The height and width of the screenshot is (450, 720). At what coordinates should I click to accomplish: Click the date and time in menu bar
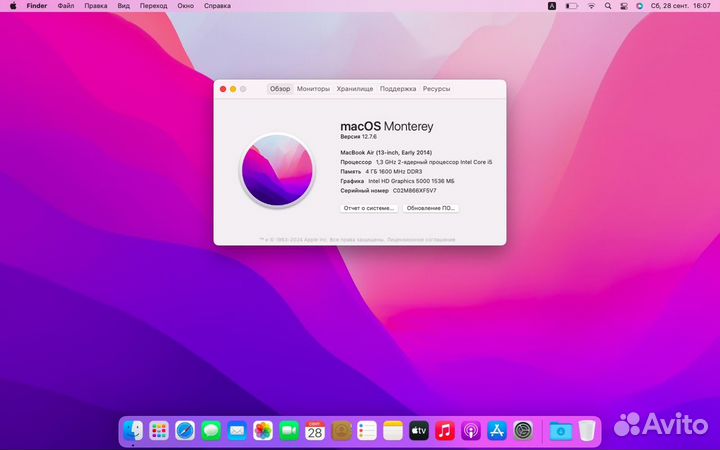[x=680, y=6]
